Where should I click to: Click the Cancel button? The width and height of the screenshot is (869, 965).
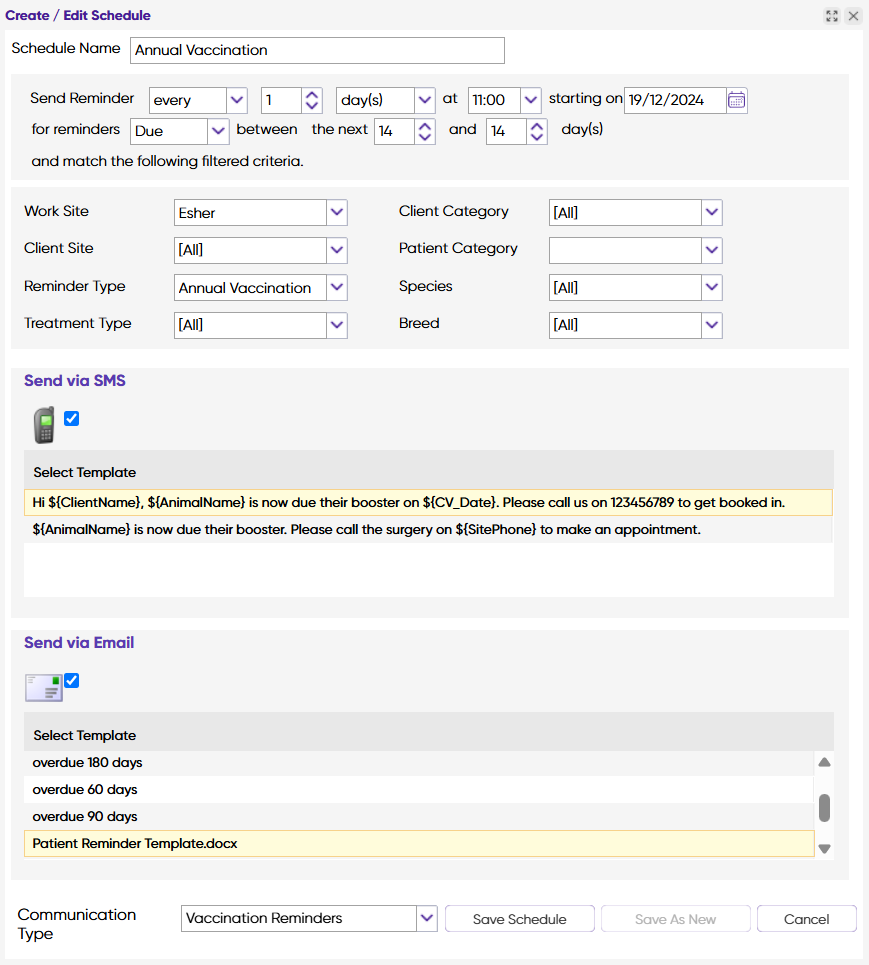806,919
